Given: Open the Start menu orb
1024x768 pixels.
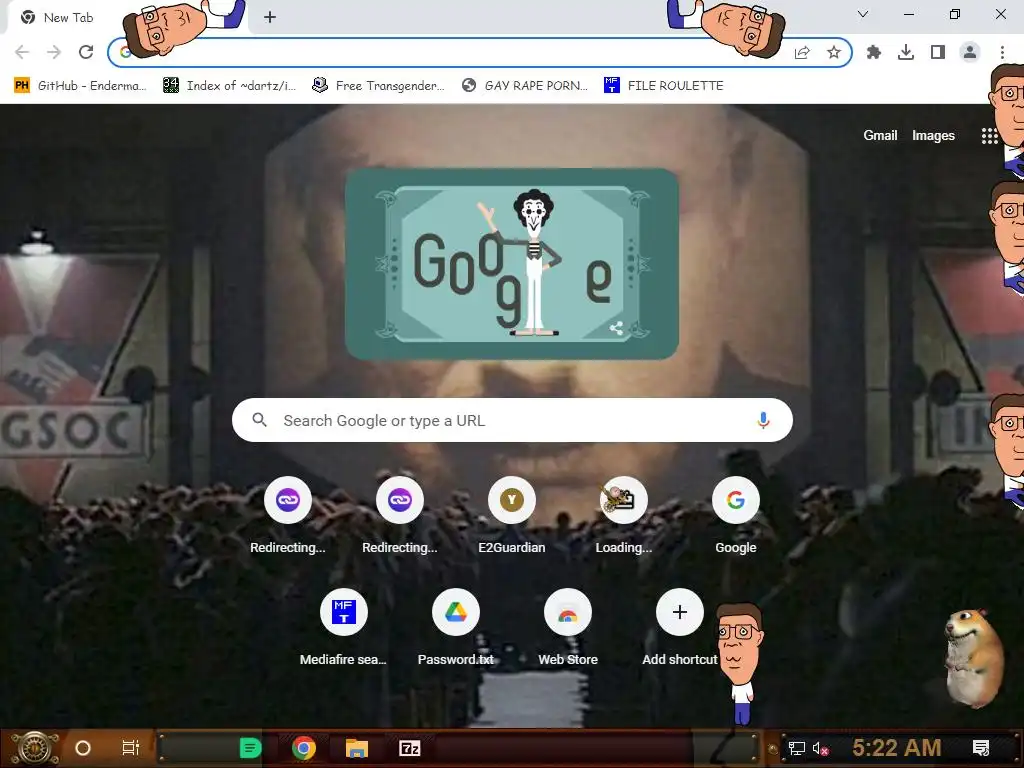Looking at the screenshot, I should [35, 748].
